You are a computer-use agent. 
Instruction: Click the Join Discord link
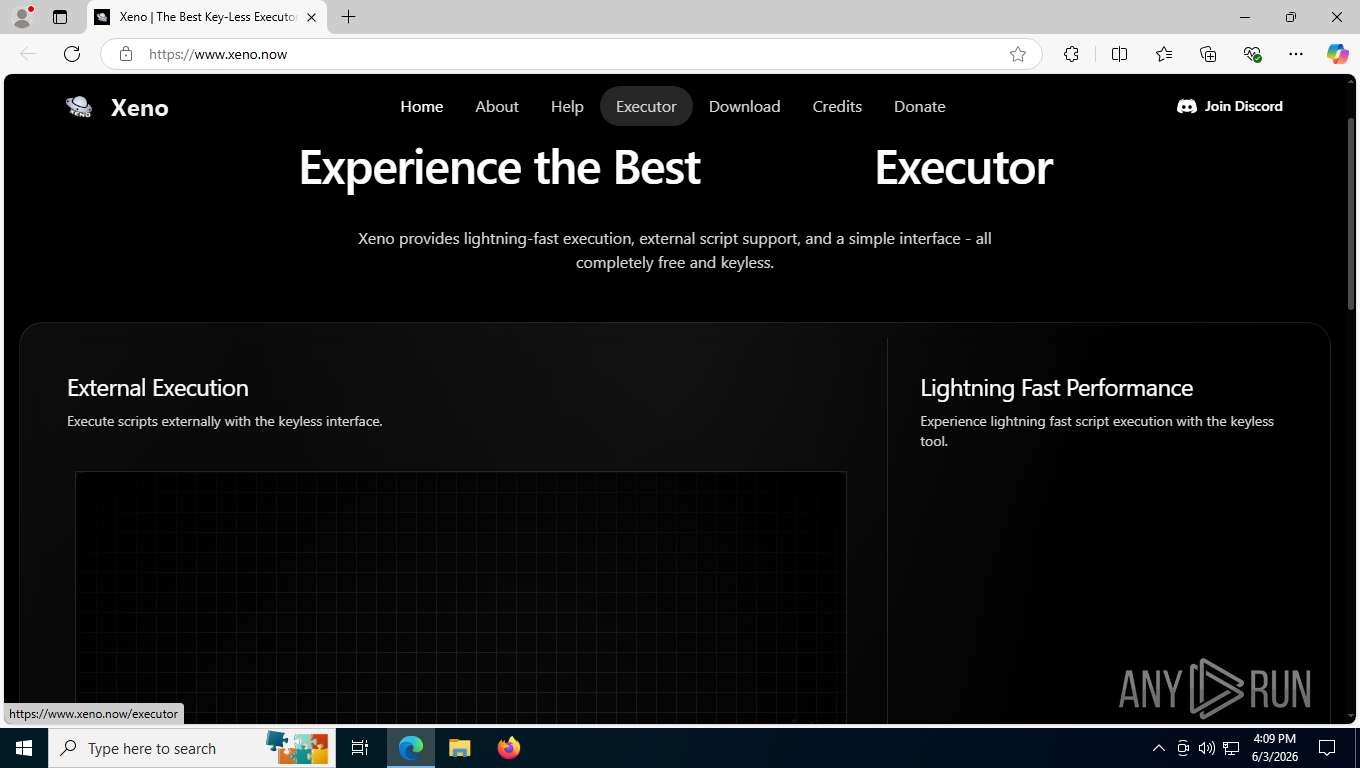coord(1230,106)
